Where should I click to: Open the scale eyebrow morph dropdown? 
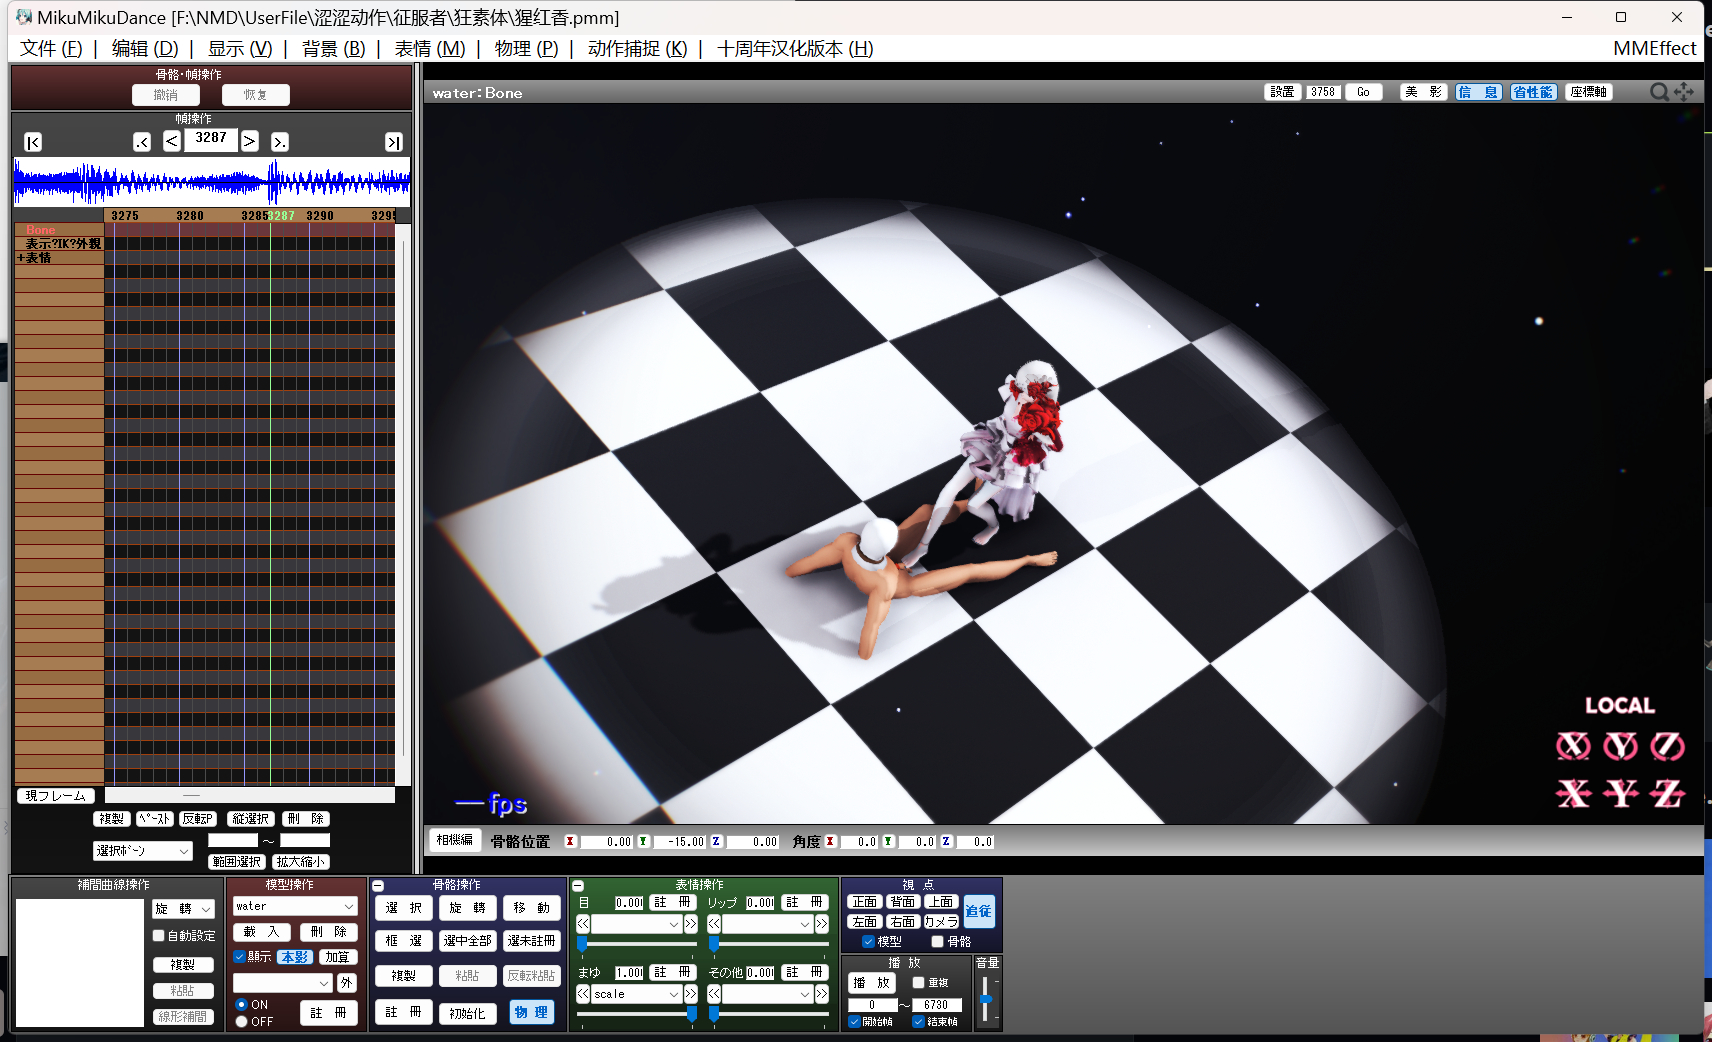(x=637, y=994)
